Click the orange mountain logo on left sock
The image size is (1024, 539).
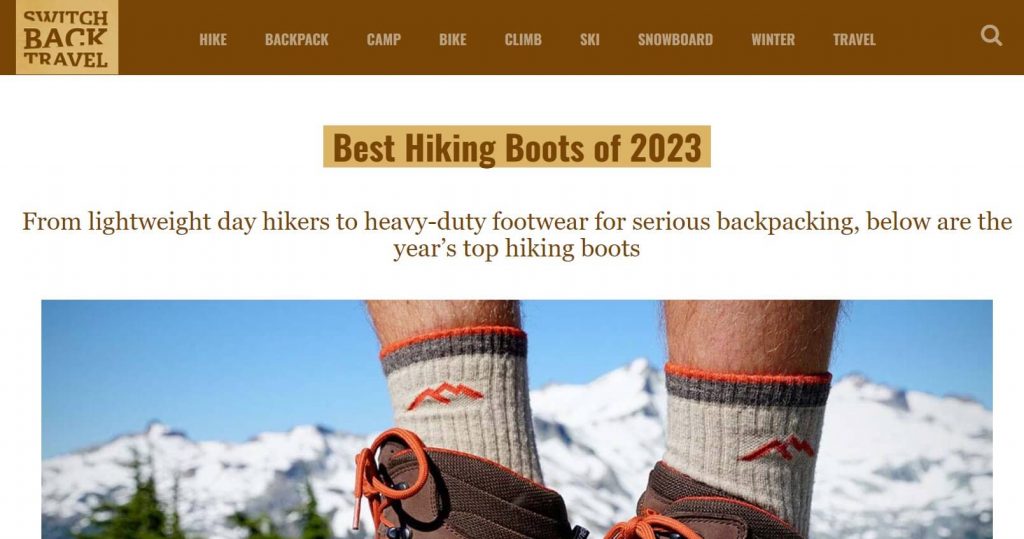pyautogui.click(x=445, y=395)
